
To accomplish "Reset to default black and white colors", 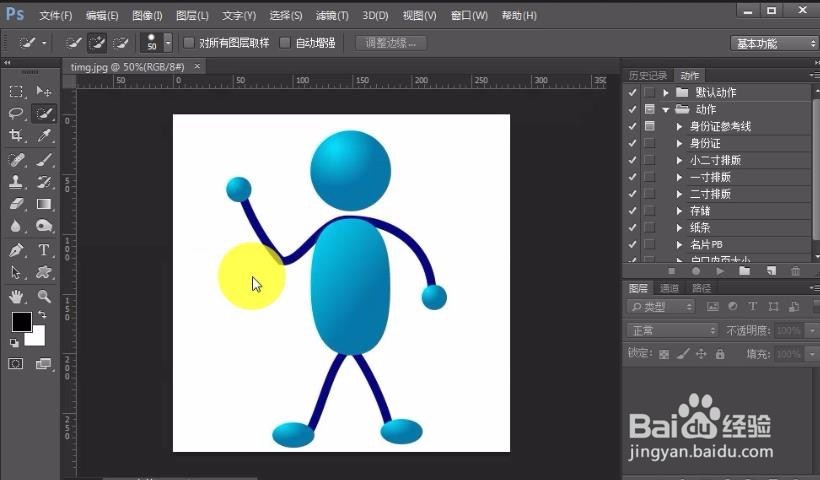I will click(14, 343).
